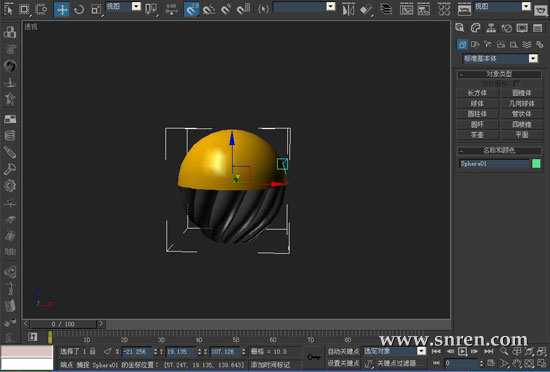Switch to the Hierarchy panel tab
Screen dimensions: 550x372
coord(491,28)
